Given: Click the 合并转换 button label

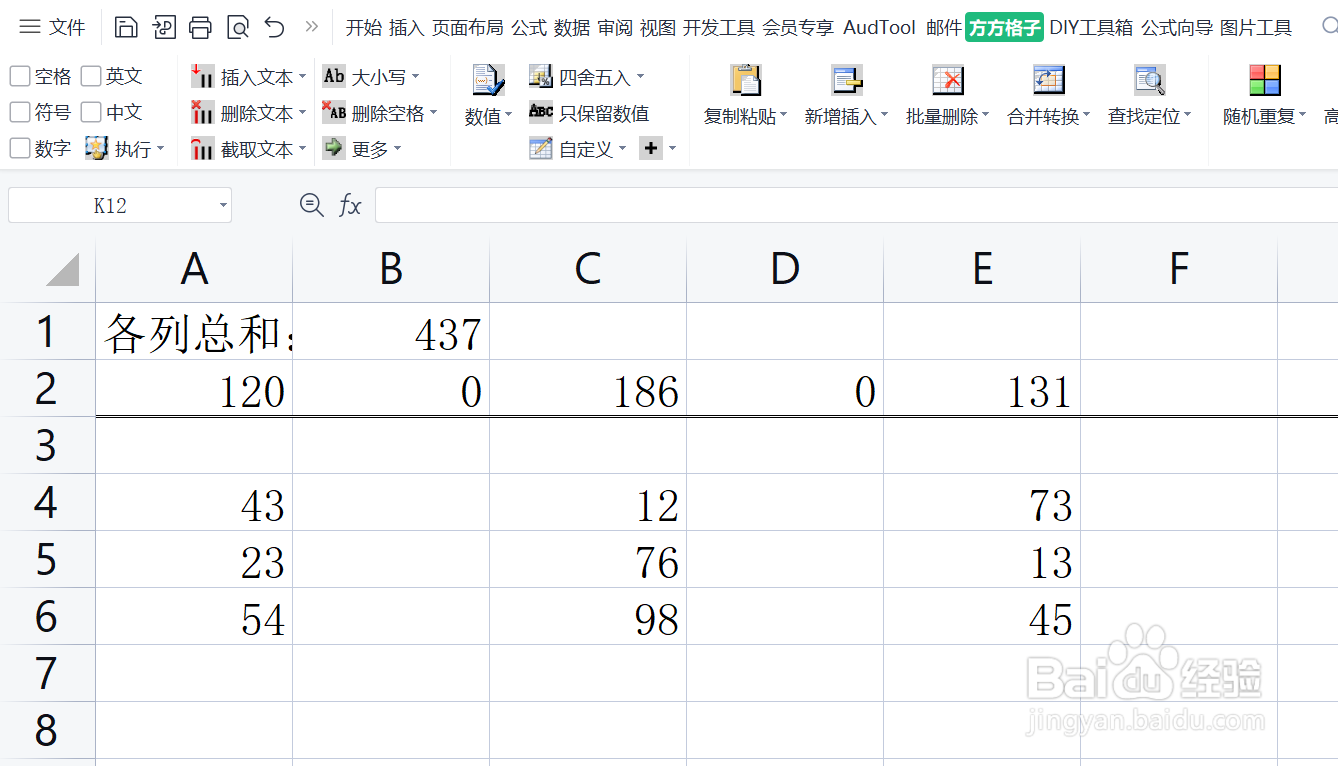Looking at the screenshot, I should (x=1043, y=116).
